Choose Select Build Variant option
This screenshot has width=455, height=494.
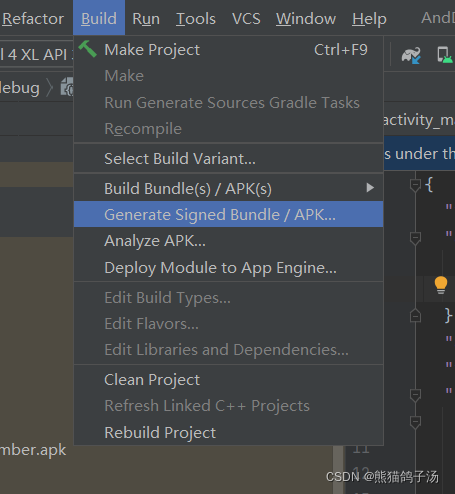[x=229, y=159]
